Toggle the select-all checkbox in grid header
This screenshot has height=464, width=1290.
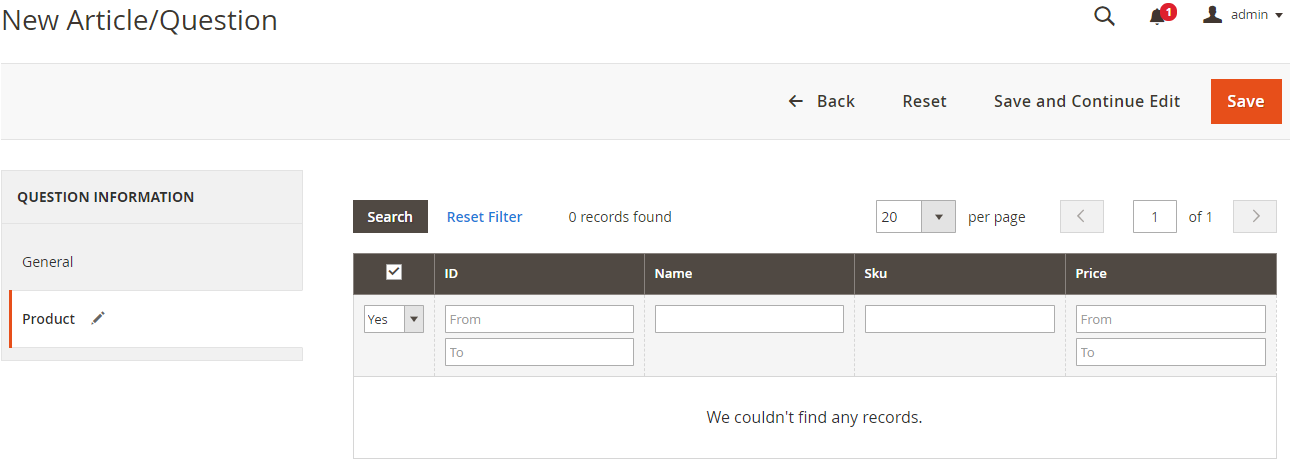(394, 272)
